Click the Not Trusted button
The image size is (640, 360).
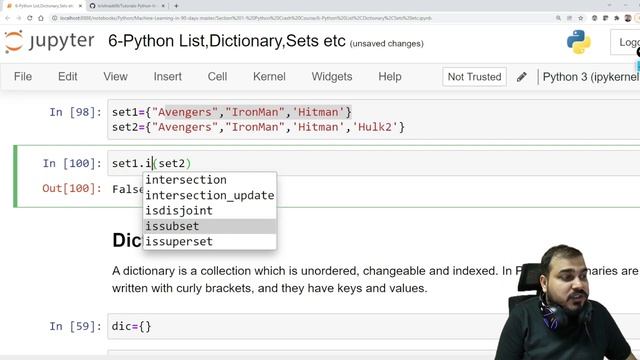[x=474, y=77]
